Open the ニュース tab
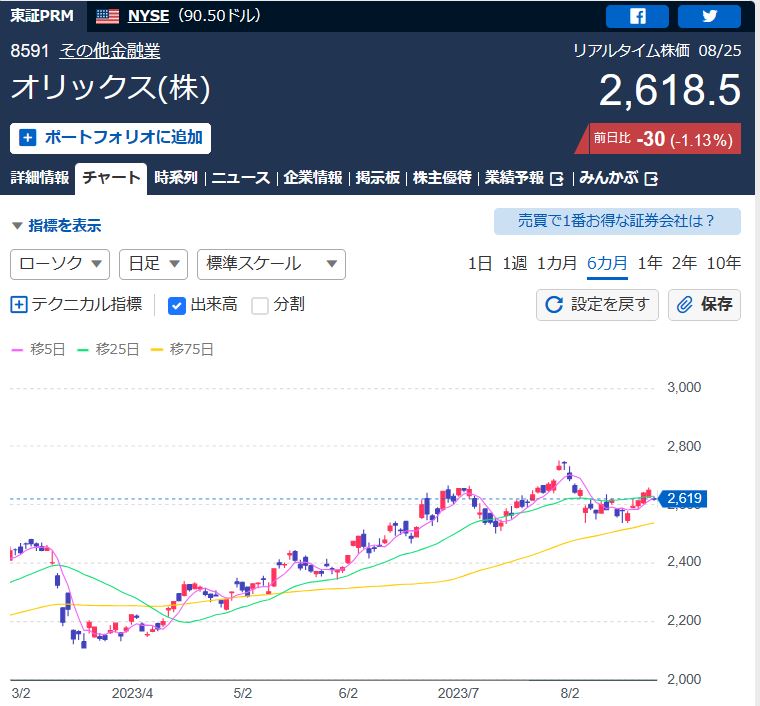The width and height of the screenshot is (760, 706). click(x=240, y=178)
